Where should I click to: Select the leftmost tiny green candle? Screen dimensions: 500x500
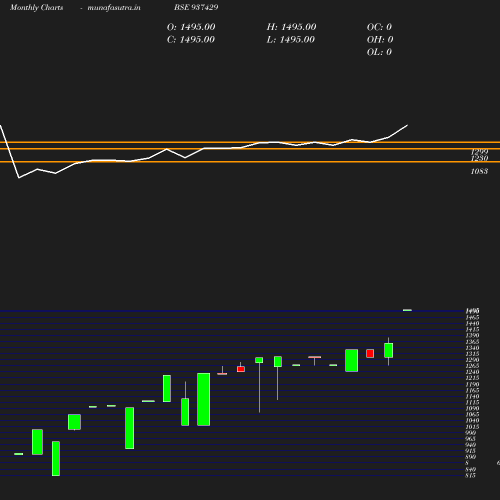pos(19,454)
